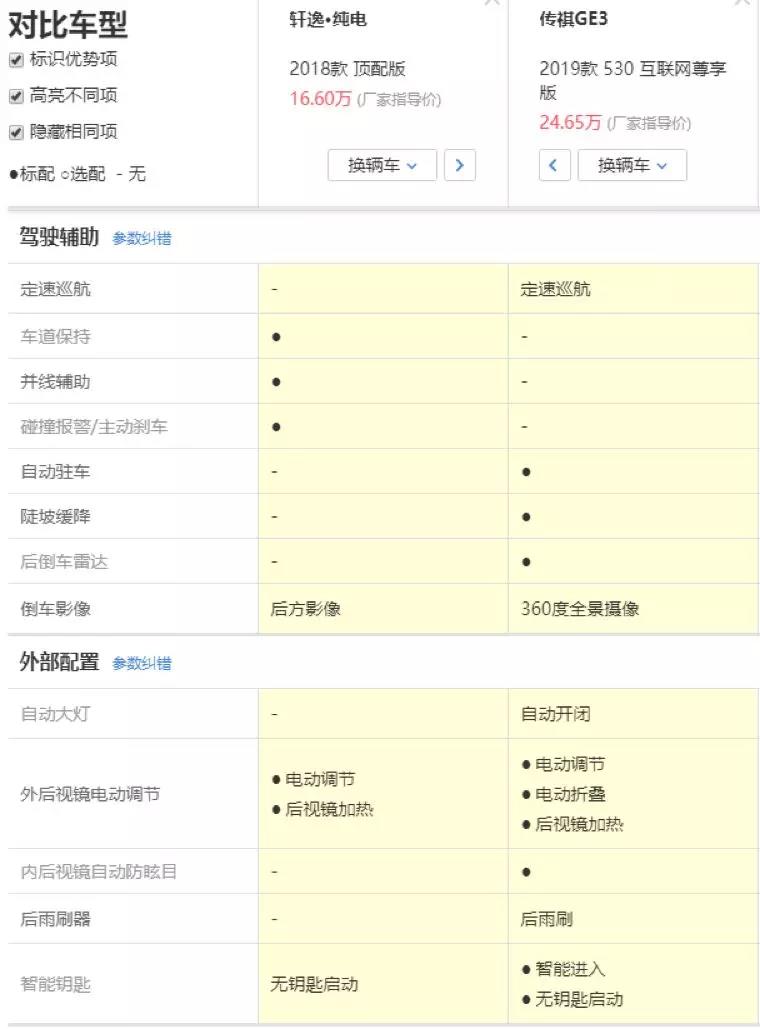Screen dimensions: 760x1029
Task: Click the 360度全景摄像 cell
Action: coord(580,609)
